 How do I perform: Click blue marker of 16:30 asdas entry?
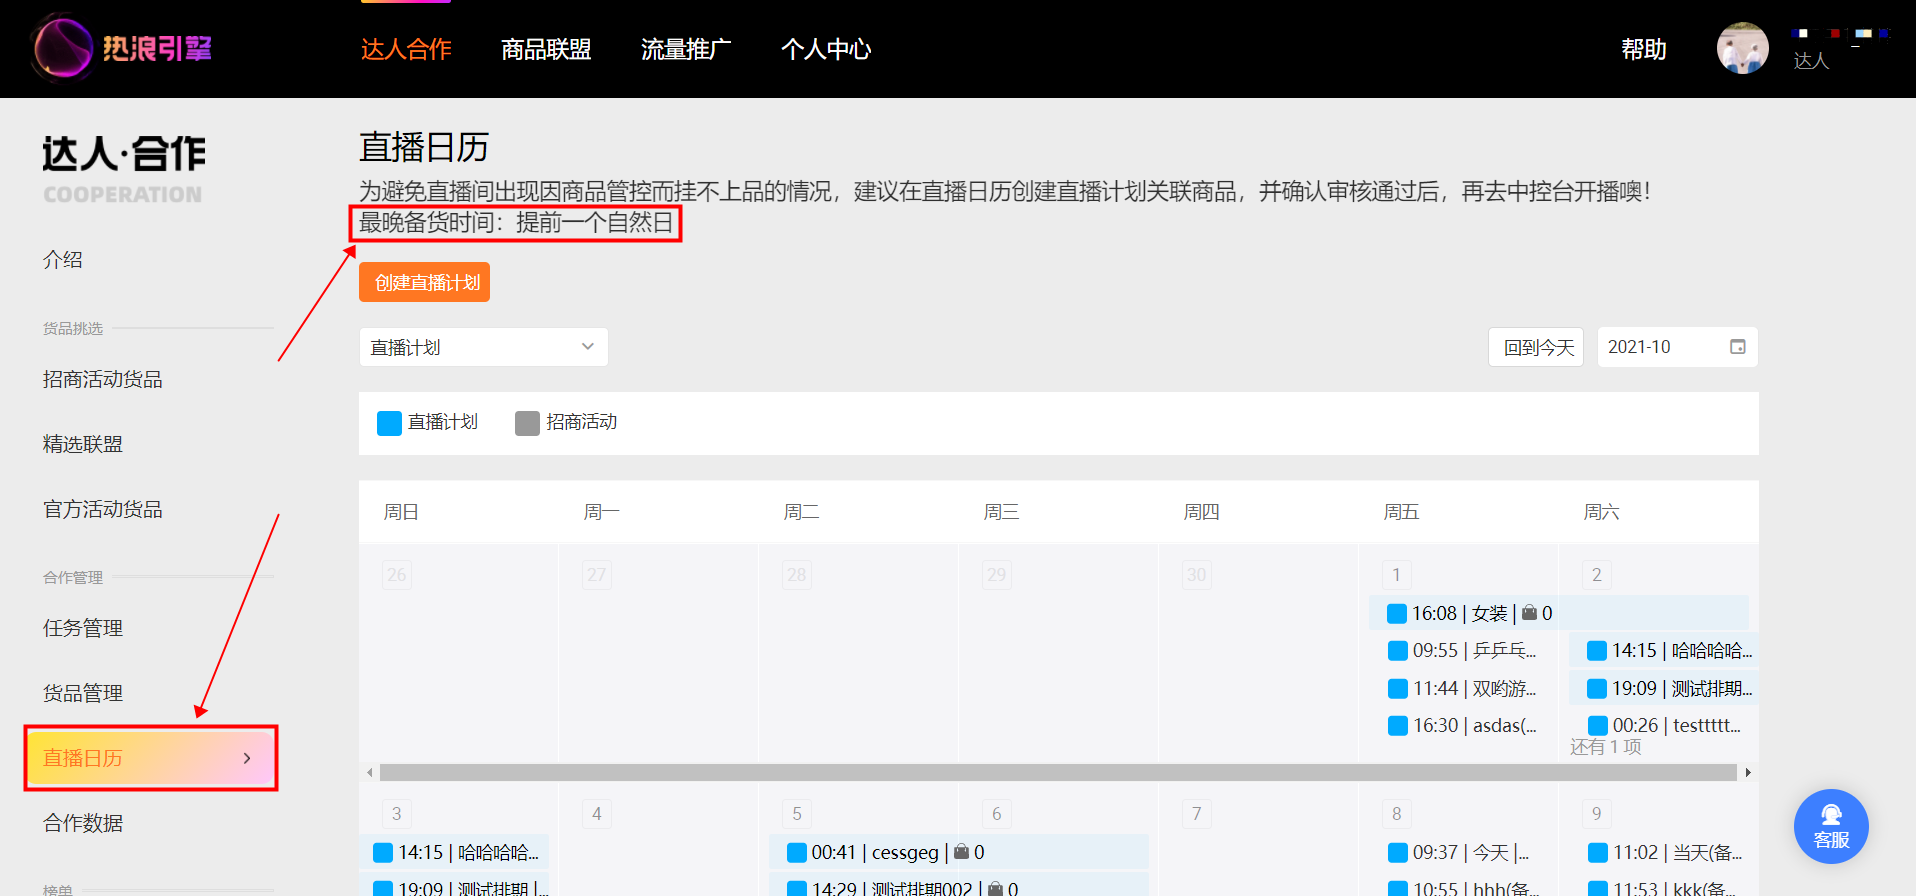pos(1398,726)
